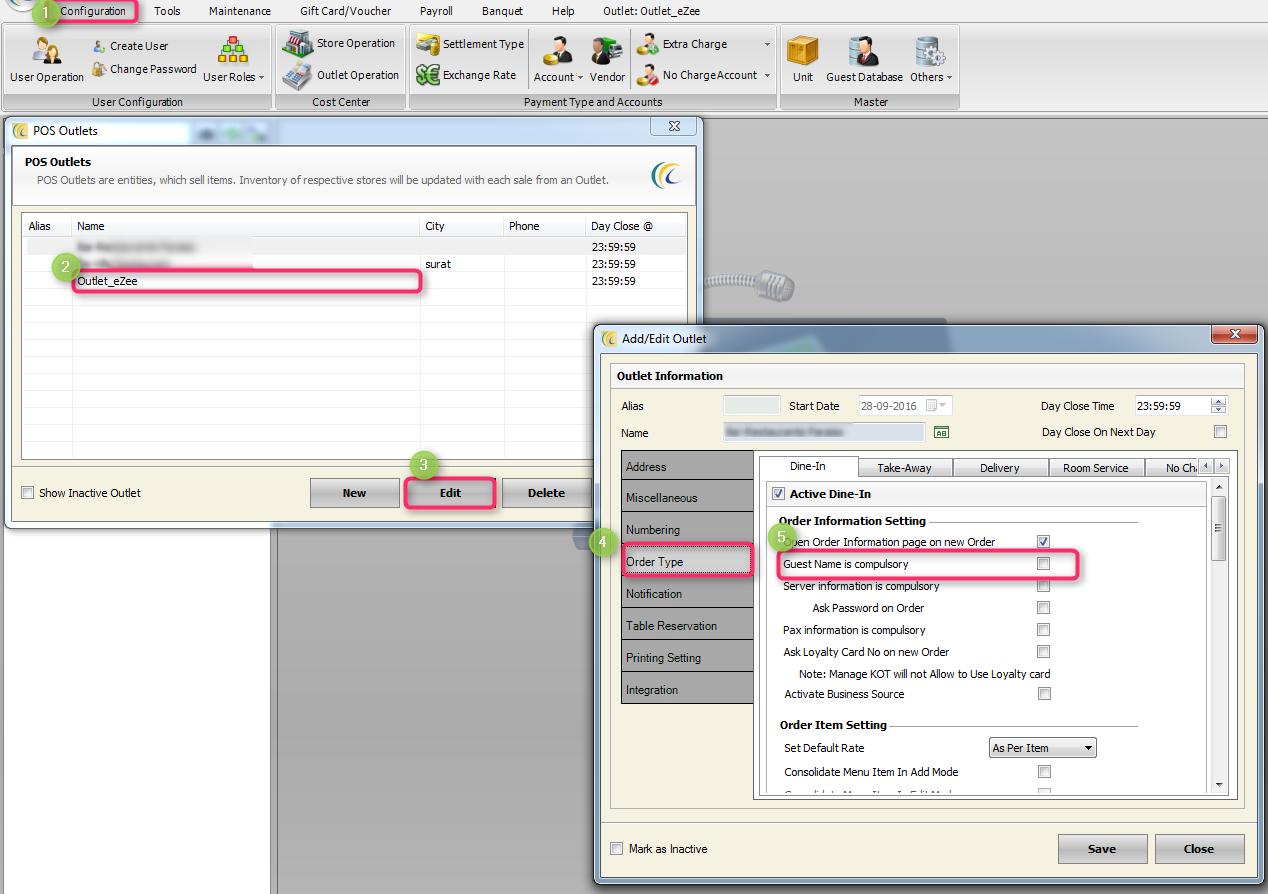Screen dimensions: 1268x894
Task: Toggle Day Close On Next Day checkbox
Action: tap(1219, 432)
